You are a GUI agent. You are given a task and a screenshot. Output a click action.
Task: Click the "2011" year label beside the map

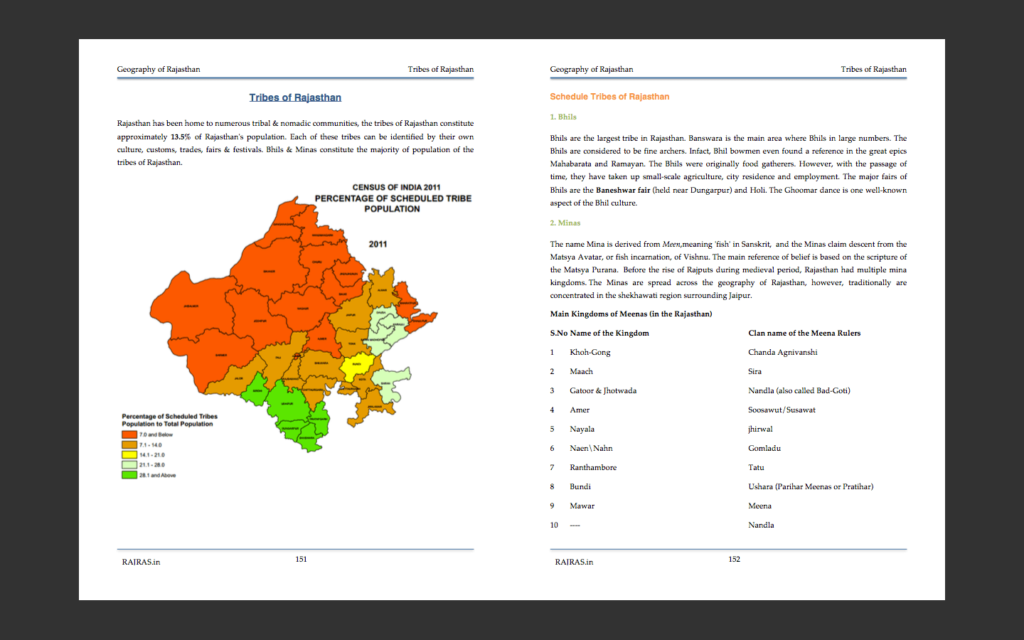(x=378, y=244)
